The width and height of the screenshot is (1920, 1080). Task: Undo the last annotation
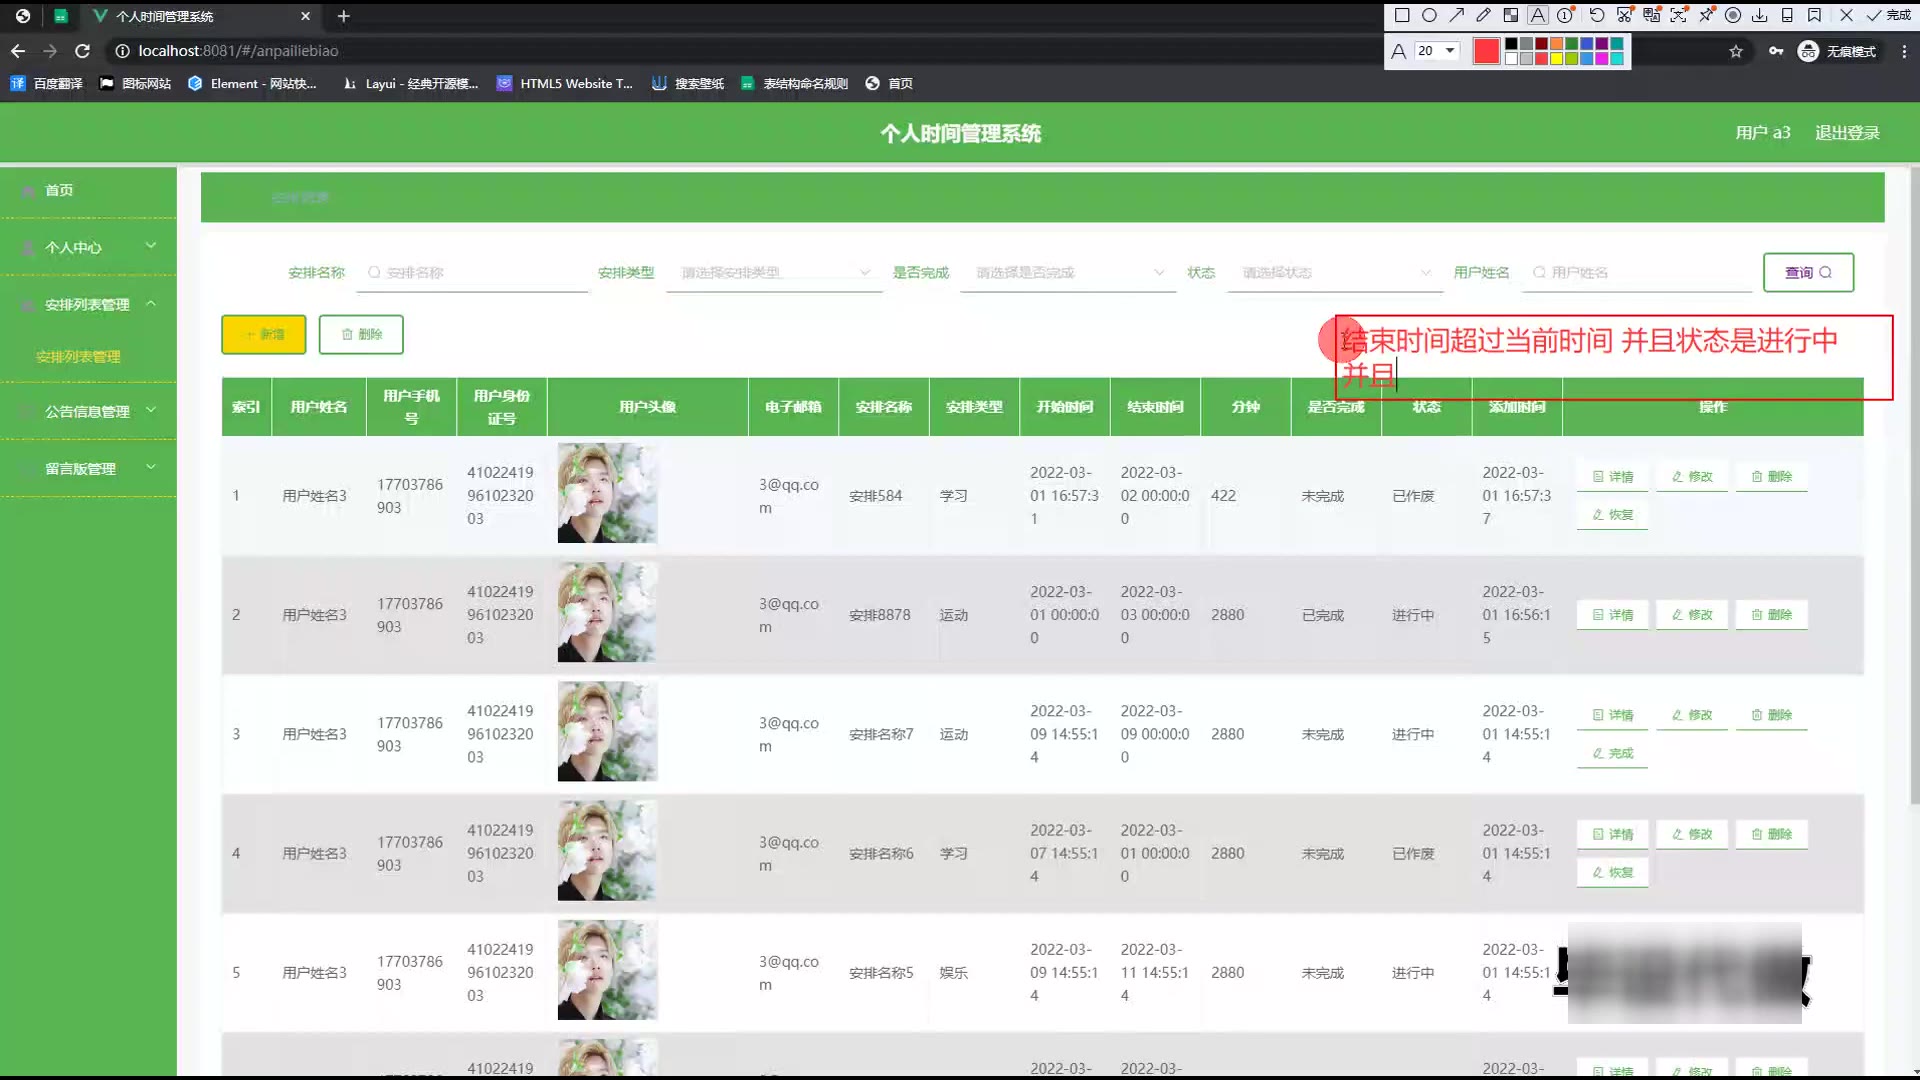(x=1597, y=15)
